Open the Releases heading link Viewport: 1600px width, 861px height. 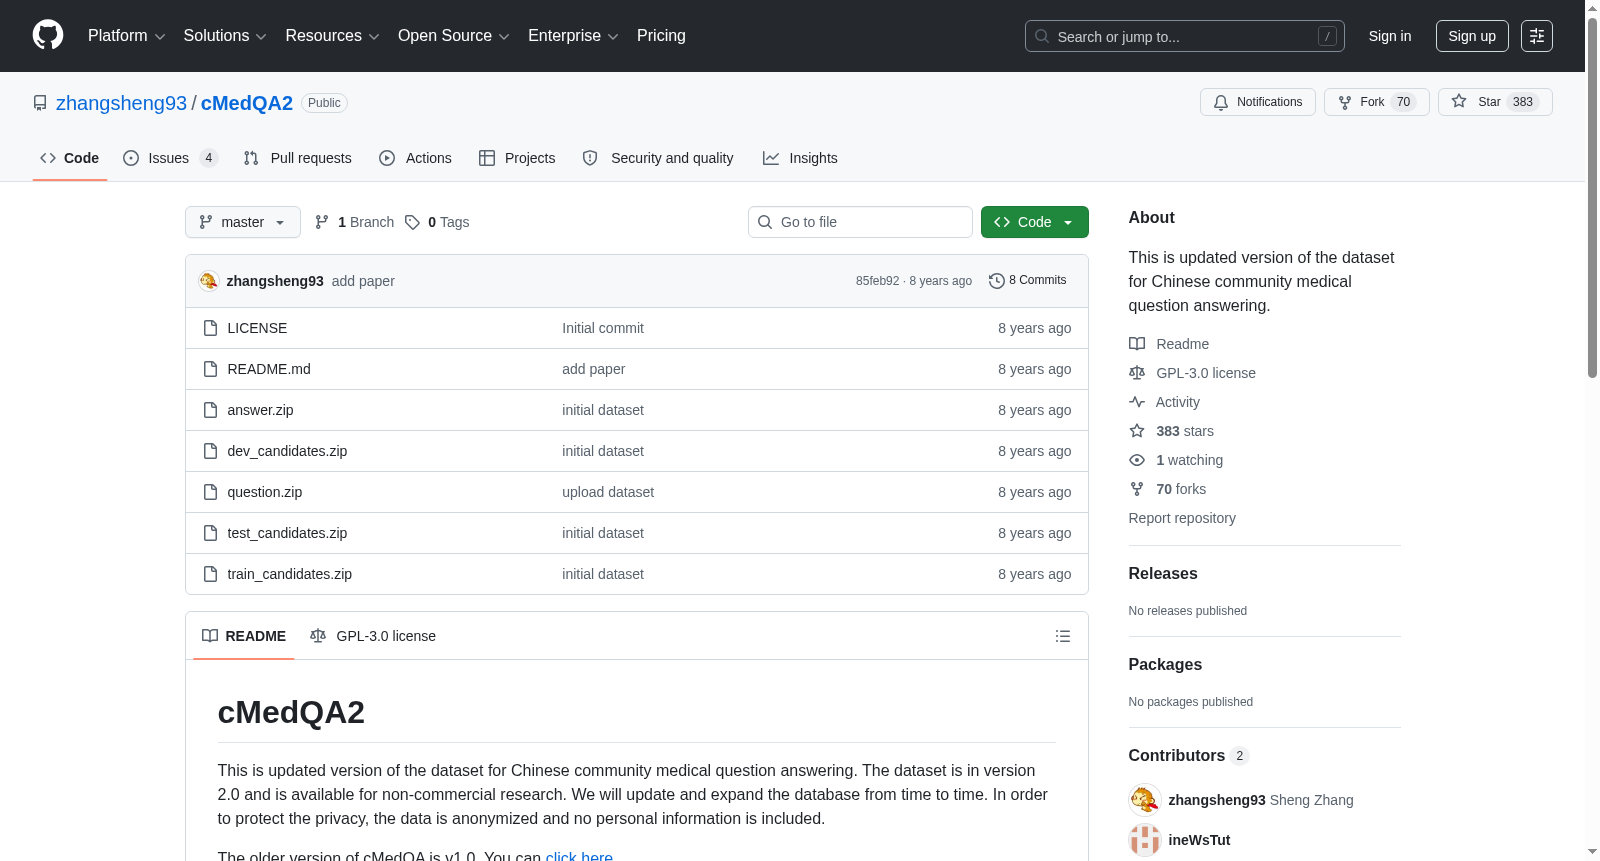pyautogui.click(x=1163, y=574)
